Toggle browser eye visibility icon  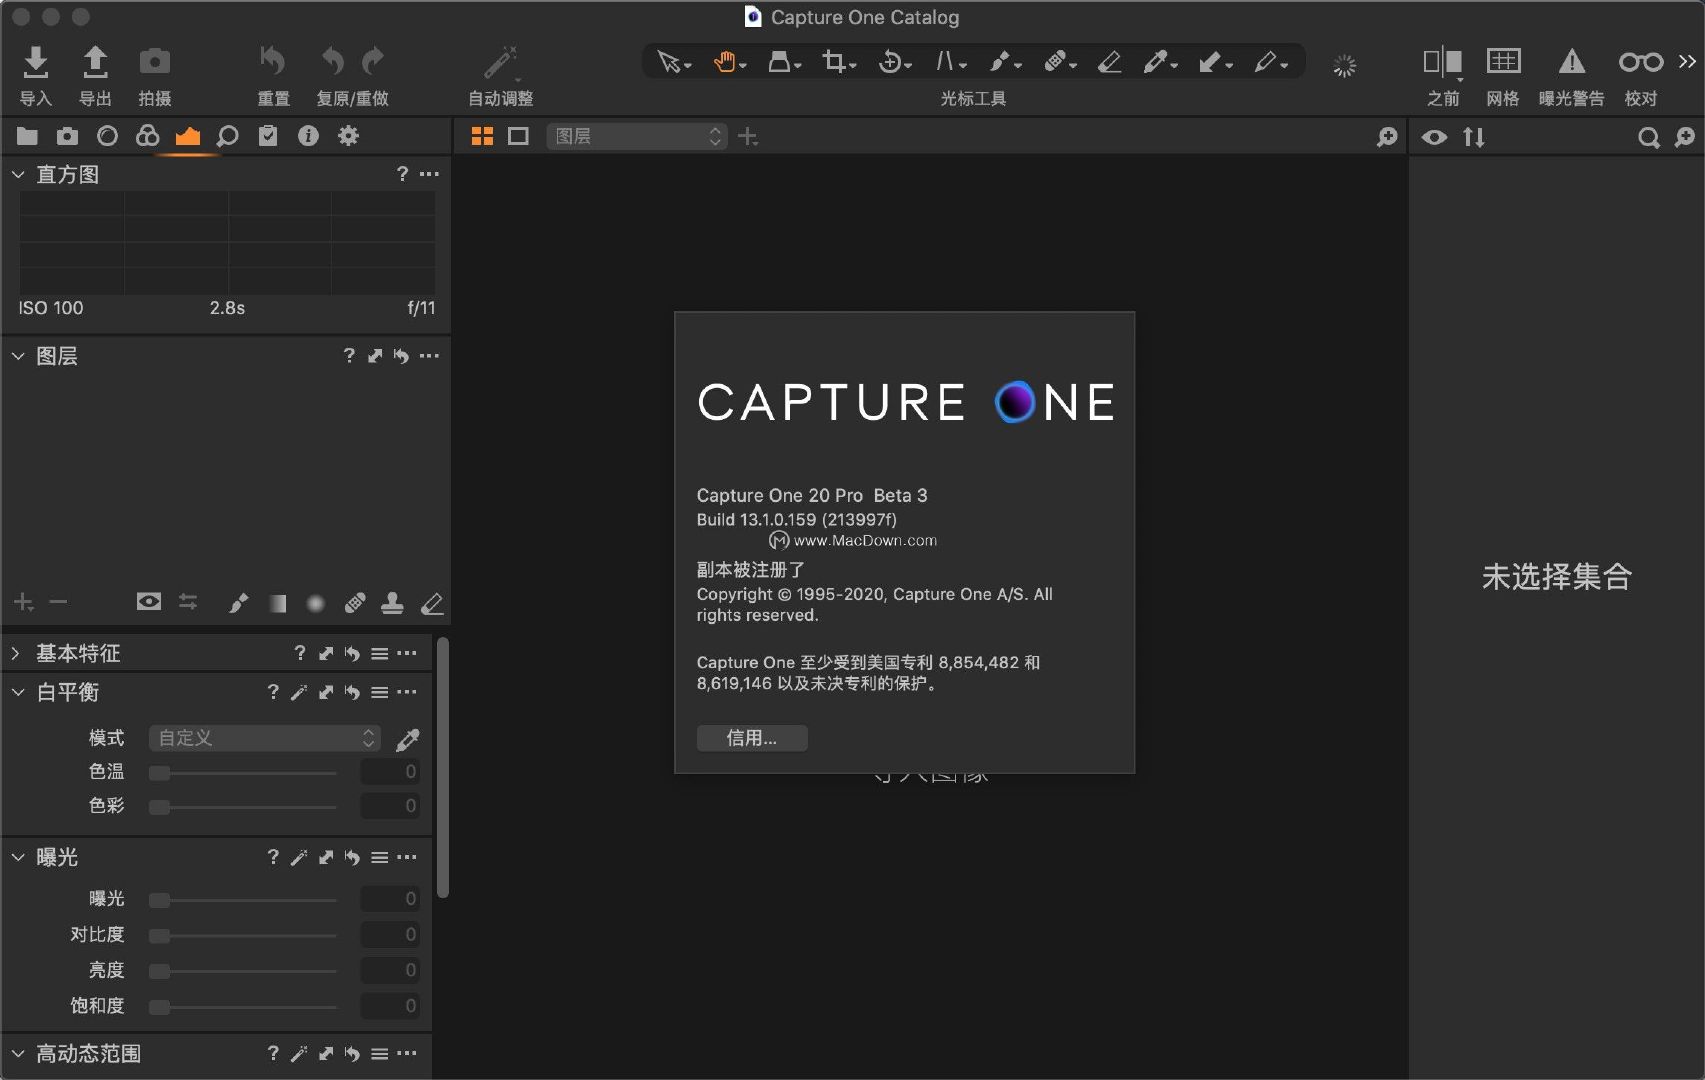point(1434,137)
